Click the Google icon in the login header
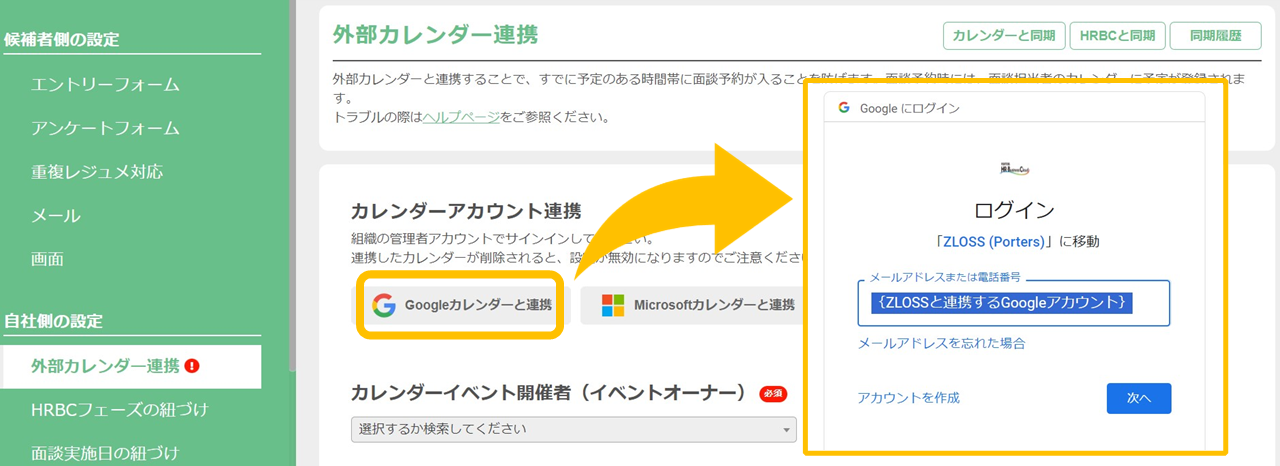The height and width of the screenshot is (466, 1280). tap(844, 108)
